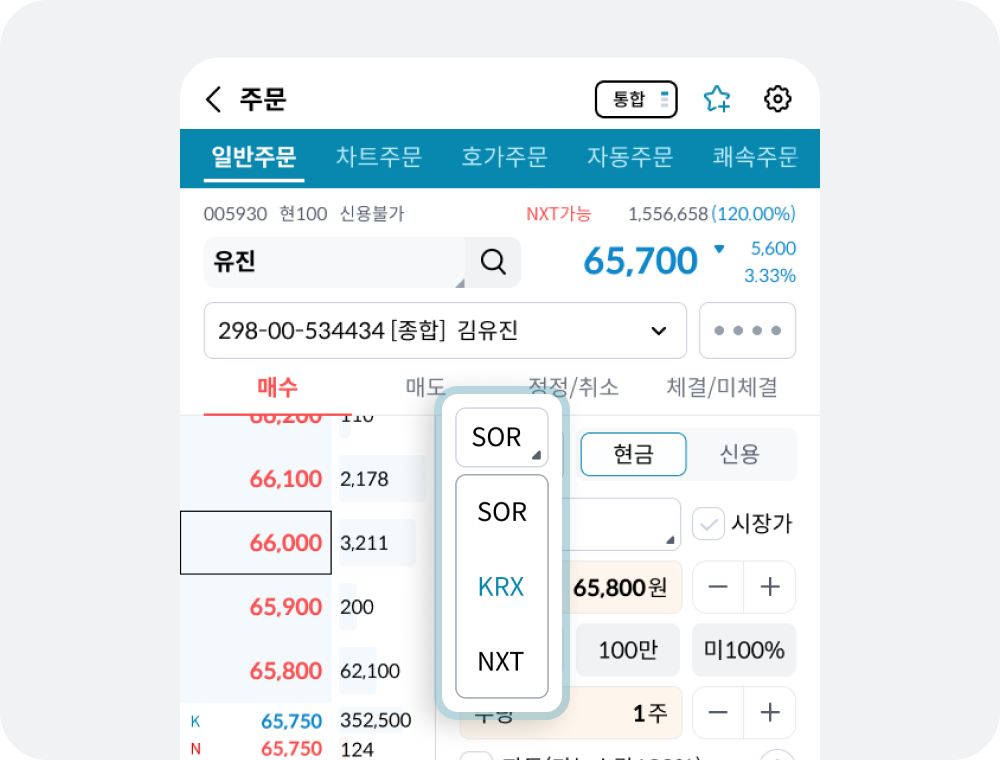The width and height of the screenshot is (1000, 760).
Task: Switch to 차트주문 tab
Action: (379, 157)
